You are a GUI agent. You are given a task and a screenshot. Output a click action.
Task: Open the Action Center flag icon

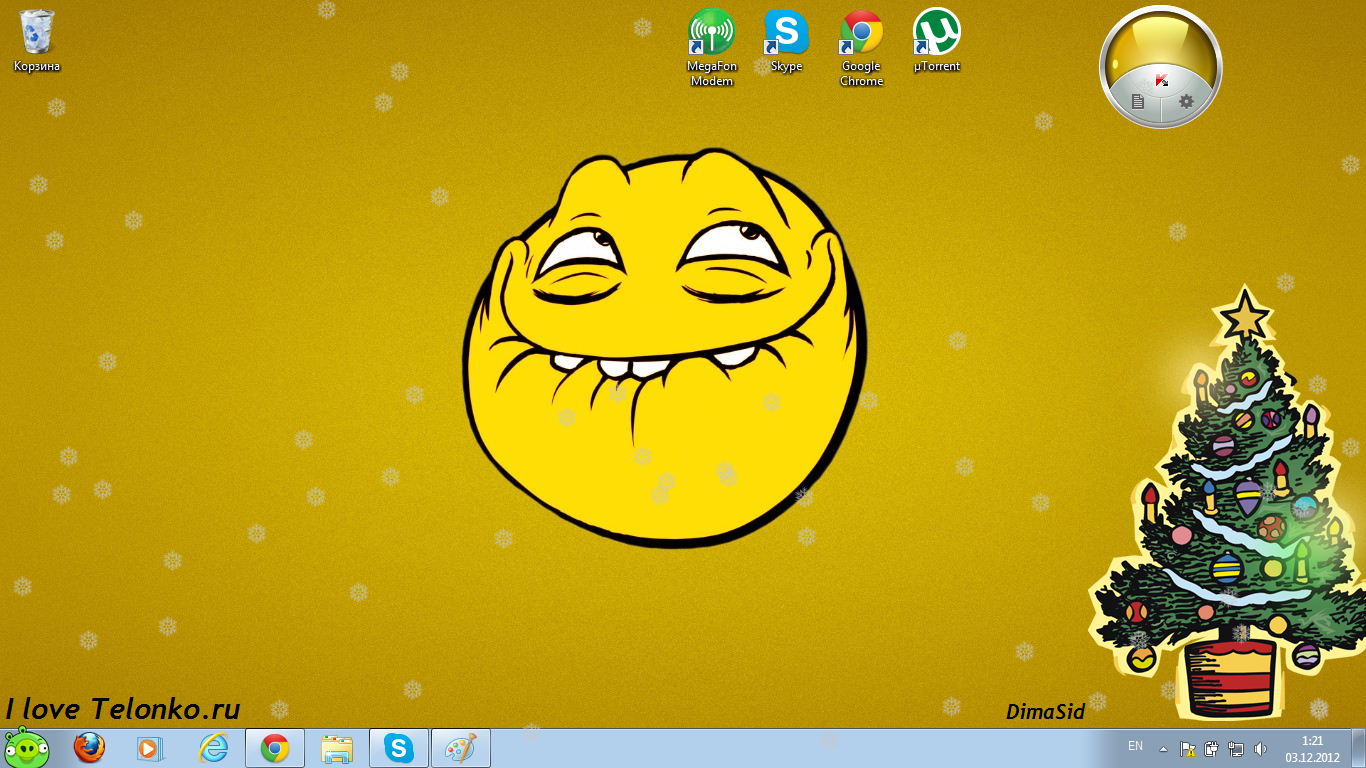click(x=1188, y=748)
